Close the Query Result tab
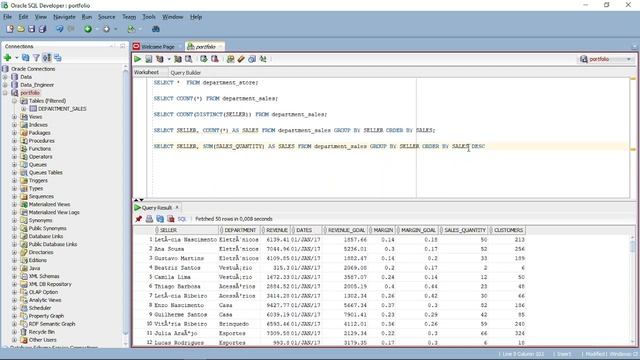The height and width of the screenshot is (360, 640). [177, 207]
